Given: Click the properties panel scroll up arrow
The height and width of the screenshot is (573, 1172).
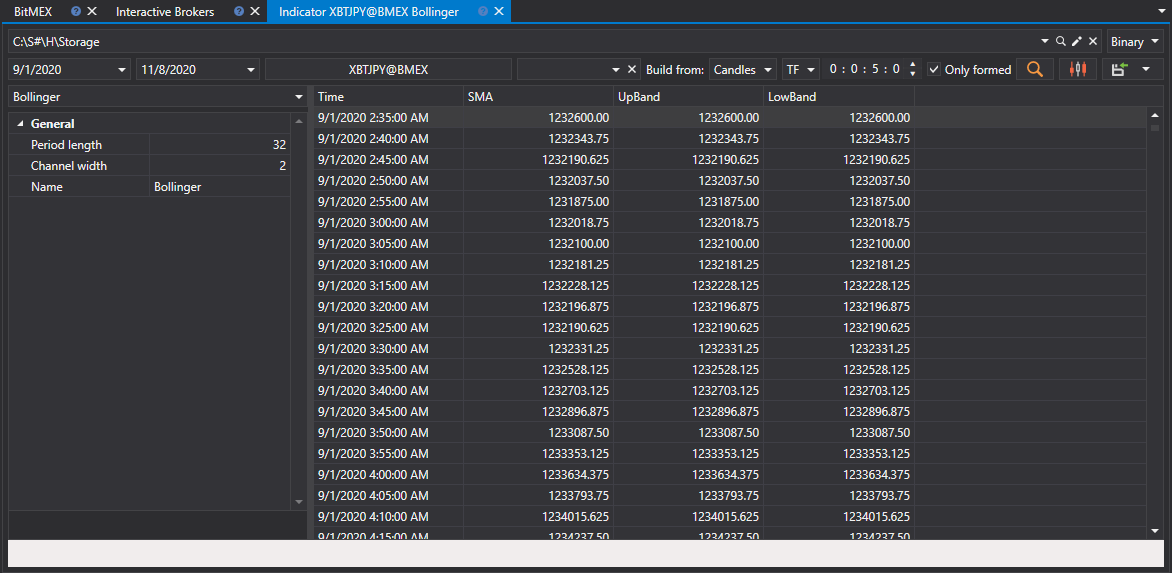Looking at the screenshot, I should coord(299,120).
